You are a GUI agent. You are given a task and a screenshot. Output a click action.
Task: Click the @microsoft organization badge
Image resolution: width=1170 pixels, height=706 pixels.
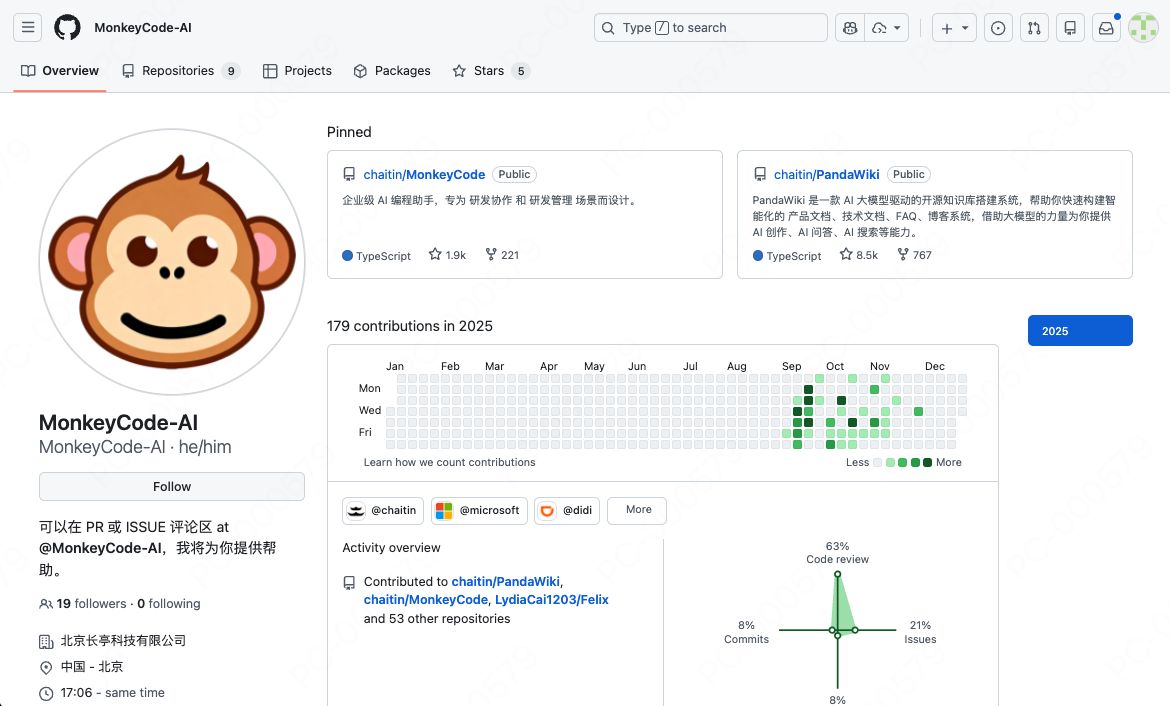pyautogui.click(x=478, y=510)
